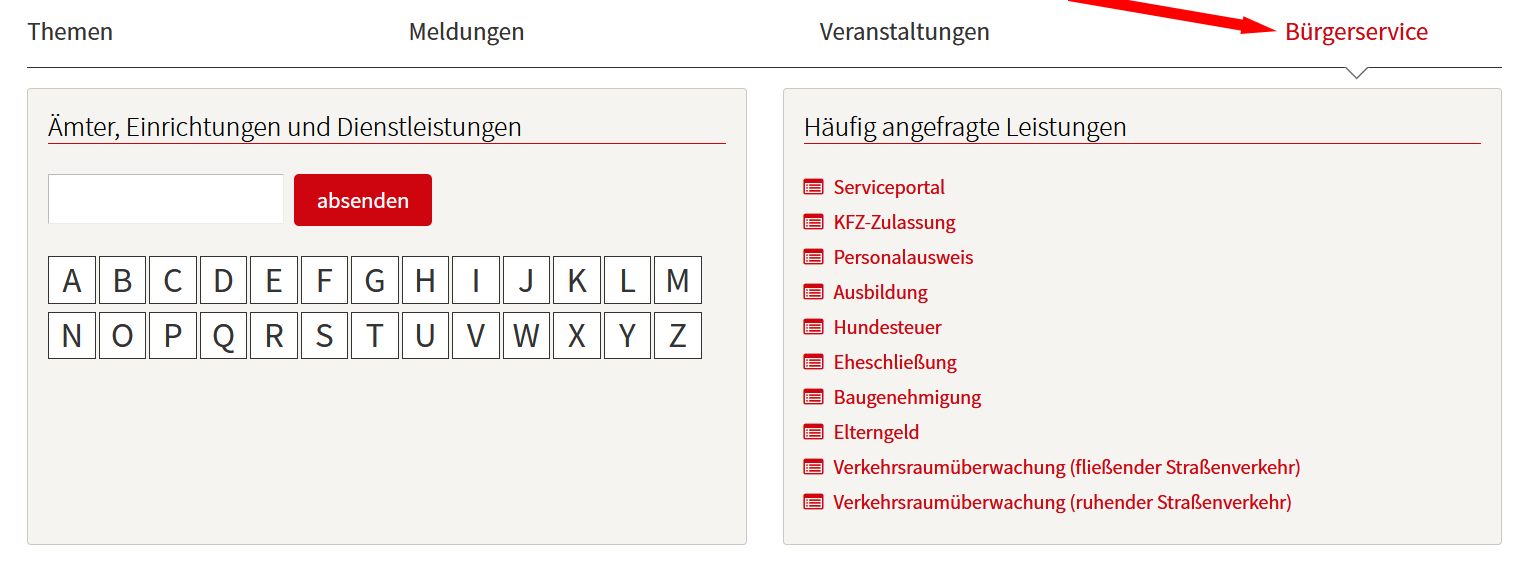Select letter S from the alphabet grid
Viewport: 1529px width, 561px height.
click(324, 335)
